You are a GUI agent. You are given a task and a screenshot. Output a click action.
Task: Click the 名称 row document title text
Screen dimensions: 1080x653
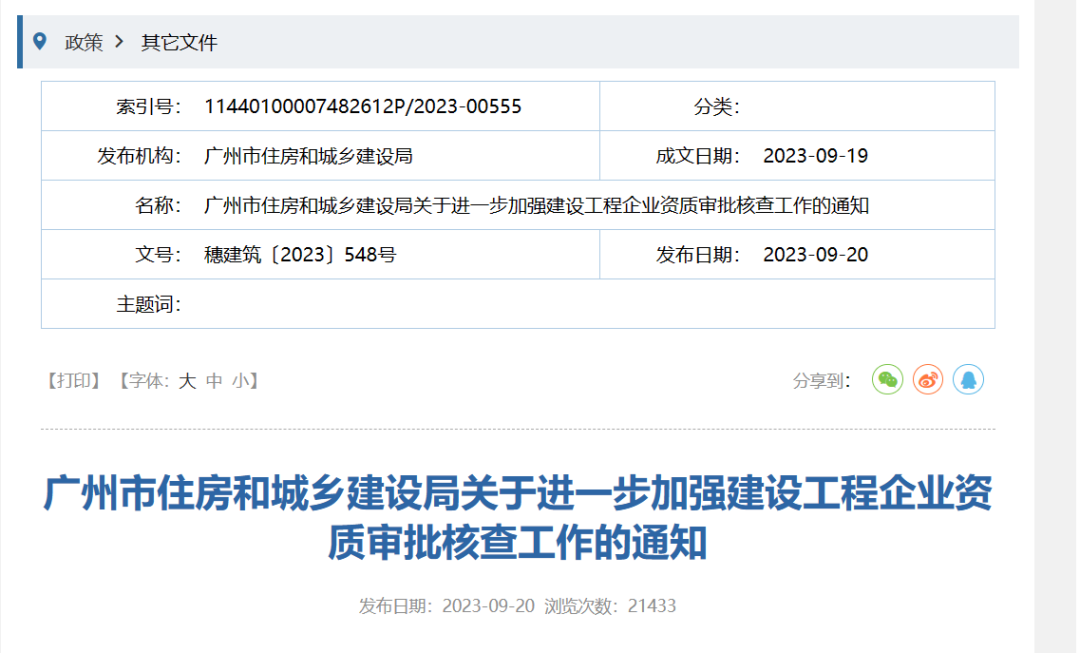(x=537, y=205)
